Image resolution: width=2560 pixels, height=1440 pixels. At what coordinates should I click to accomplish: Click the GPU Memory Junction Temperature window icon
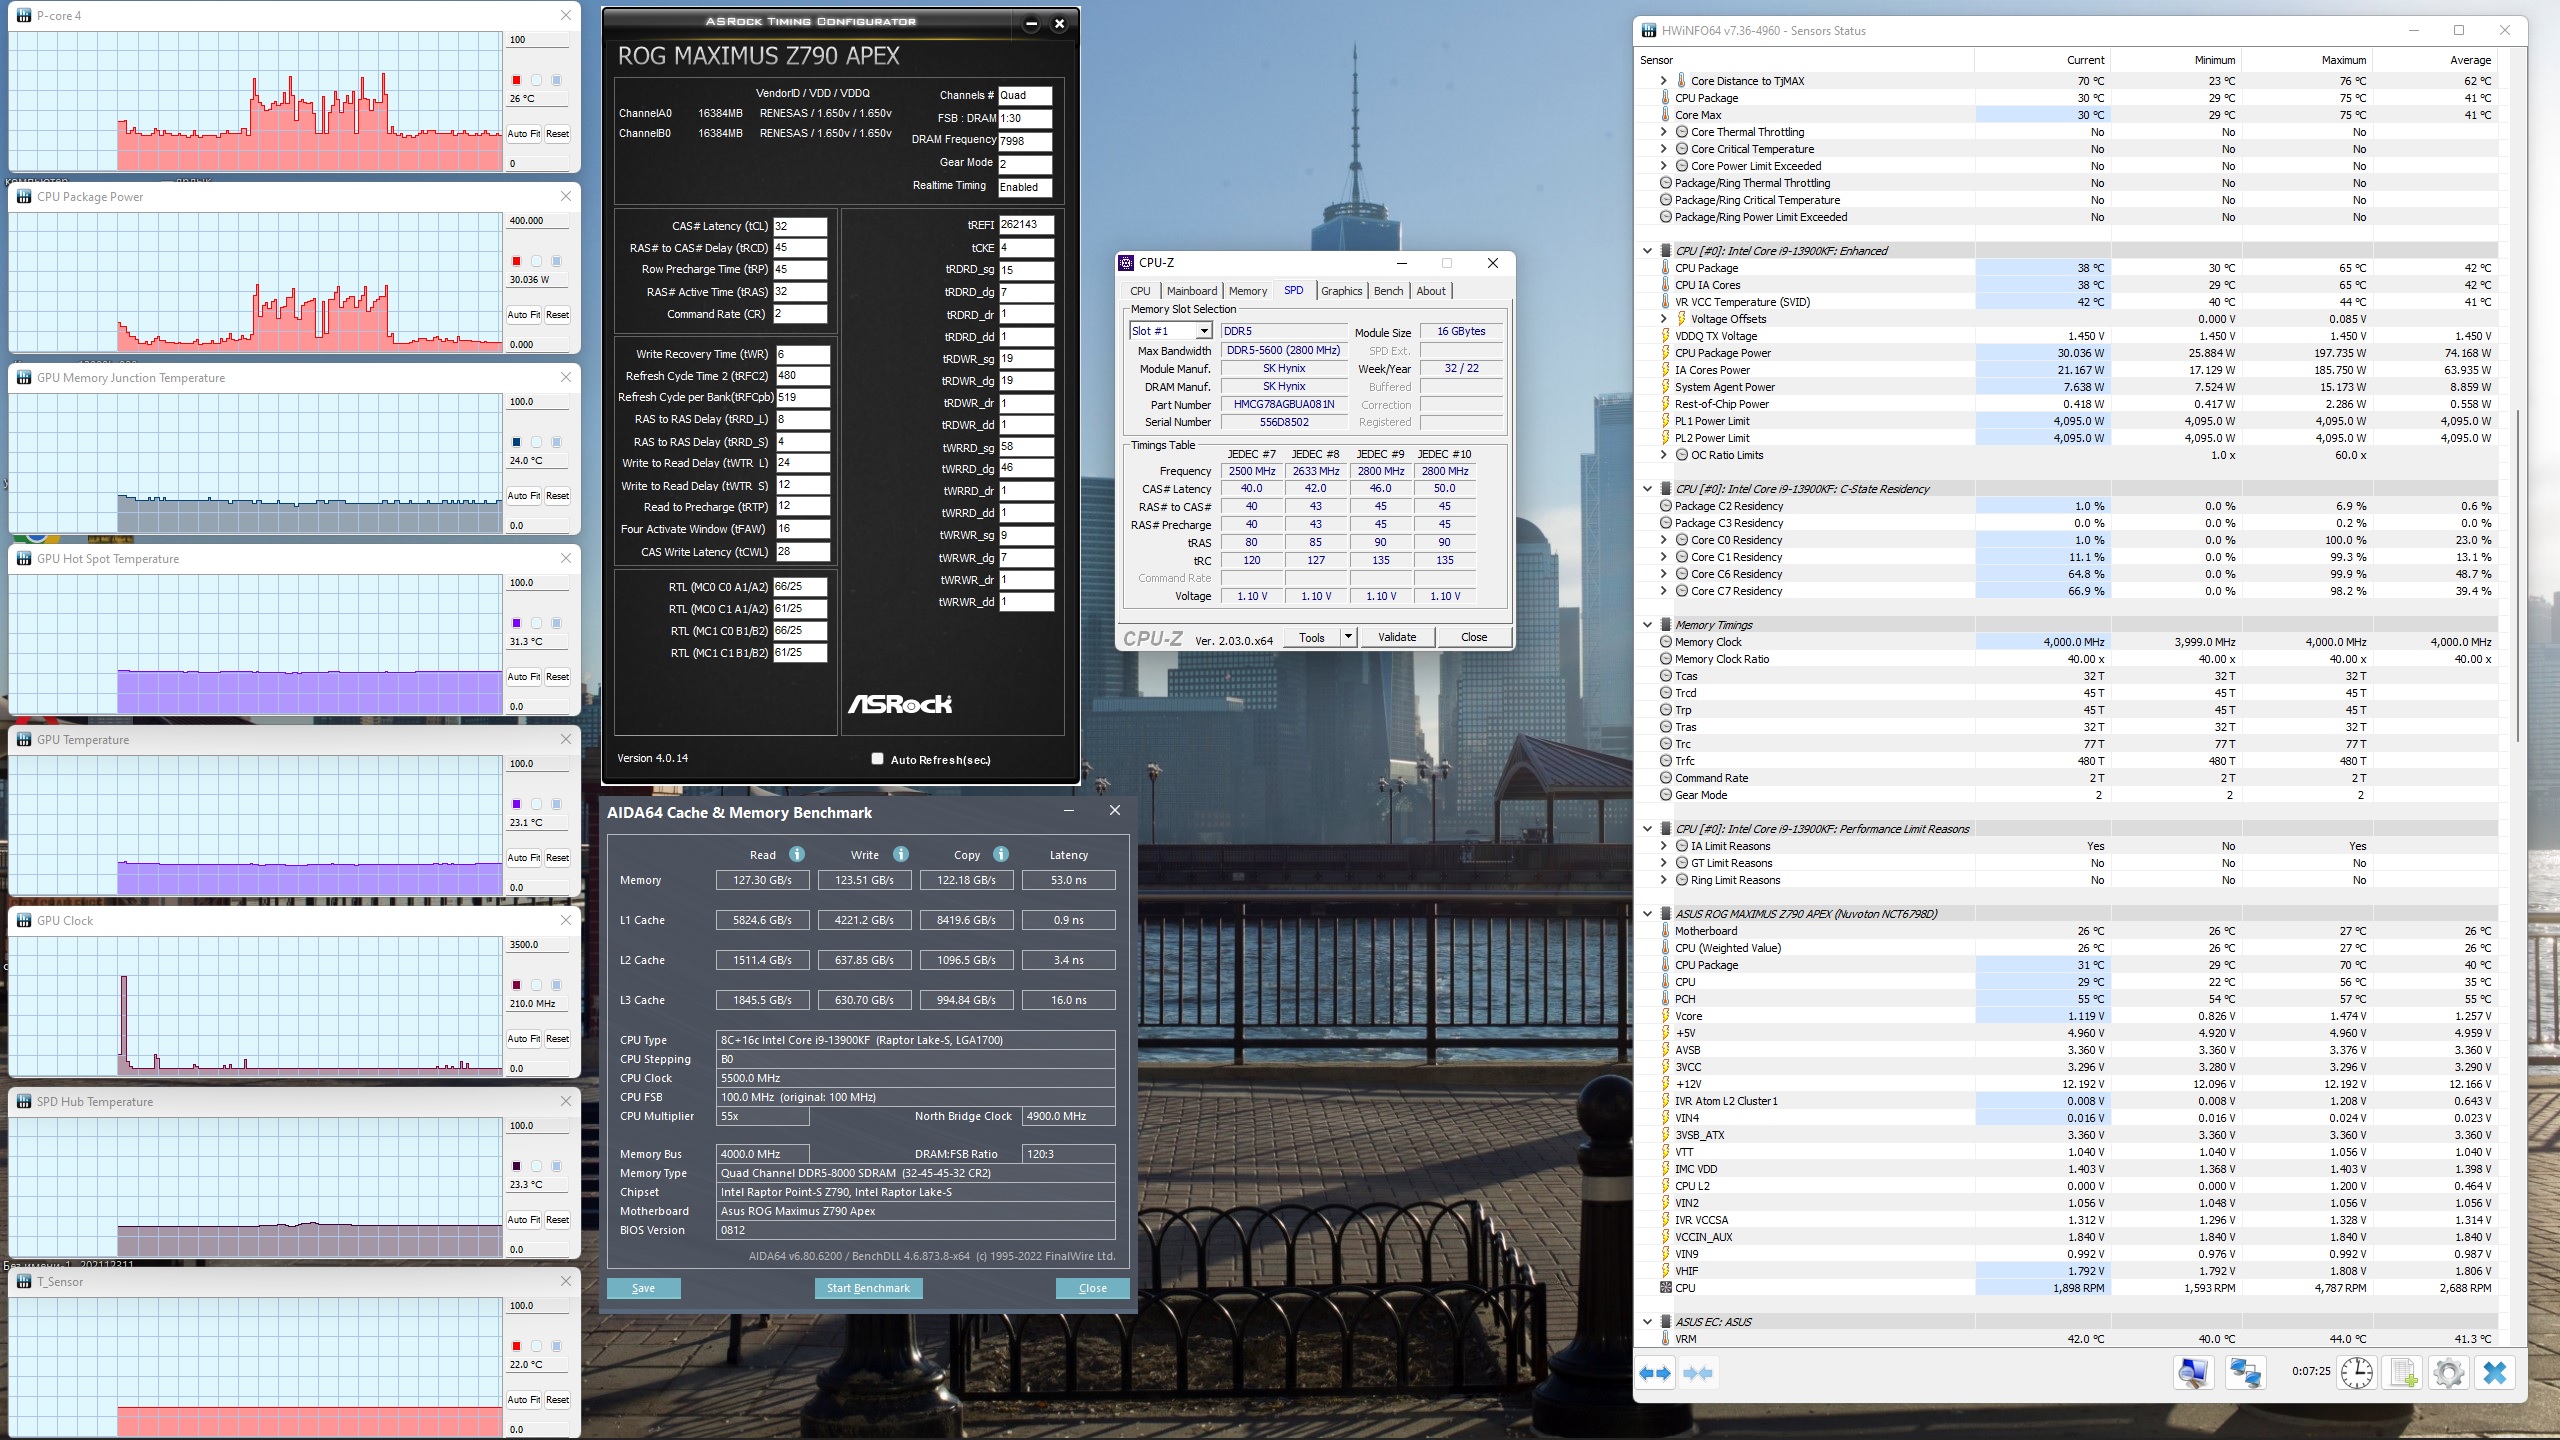pyautogui.click(x=24, y=378)
